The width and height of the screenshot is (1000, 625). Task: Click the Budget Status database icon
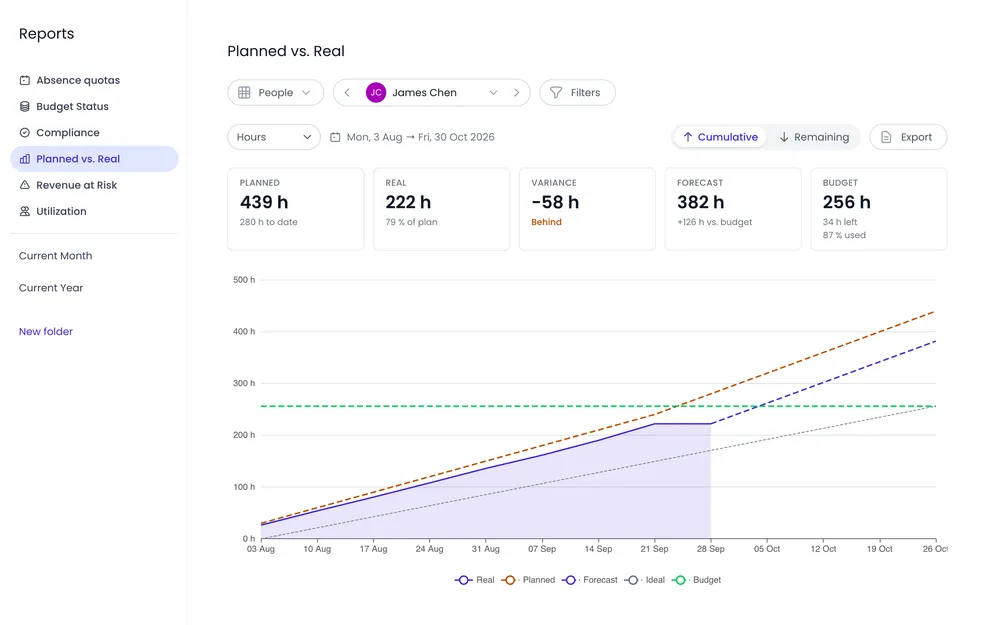[x=25, y=107]
